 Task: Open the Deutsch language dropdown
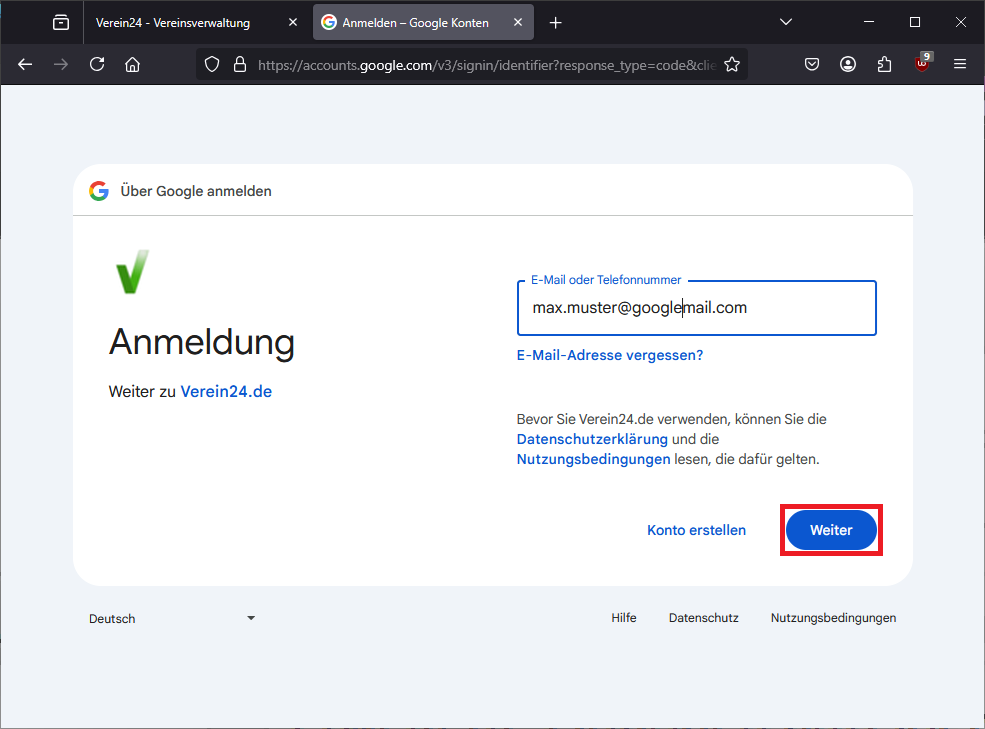(x=172, y=618)
